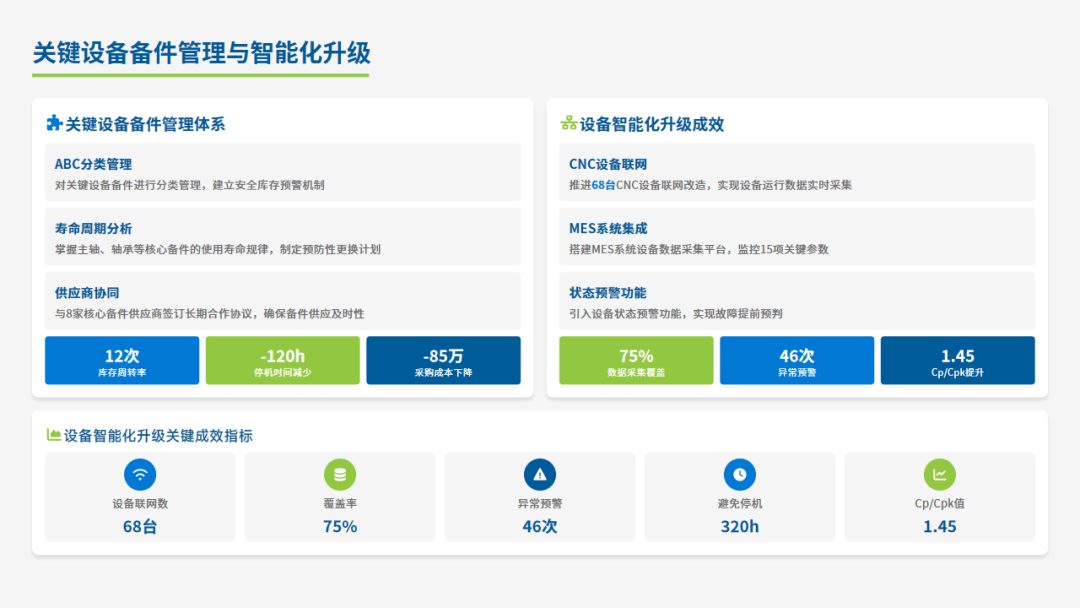Open the 状态预警功能 item
The width and height of the screenshot is (1080, 608).
(797, 301)
